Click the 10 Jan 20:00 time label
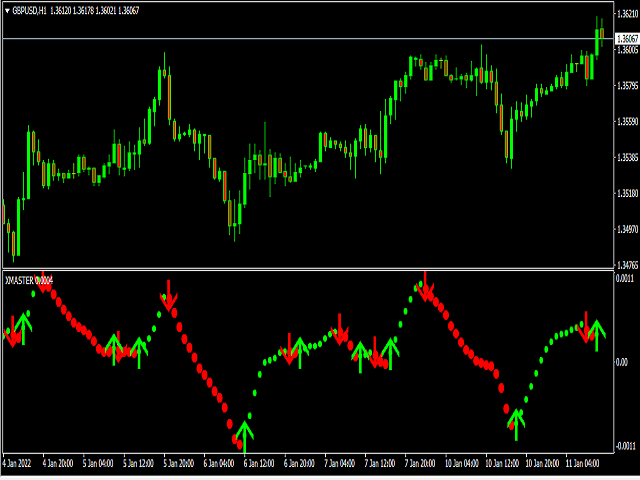This screenshot has width=640, height=480. [542, 463]
